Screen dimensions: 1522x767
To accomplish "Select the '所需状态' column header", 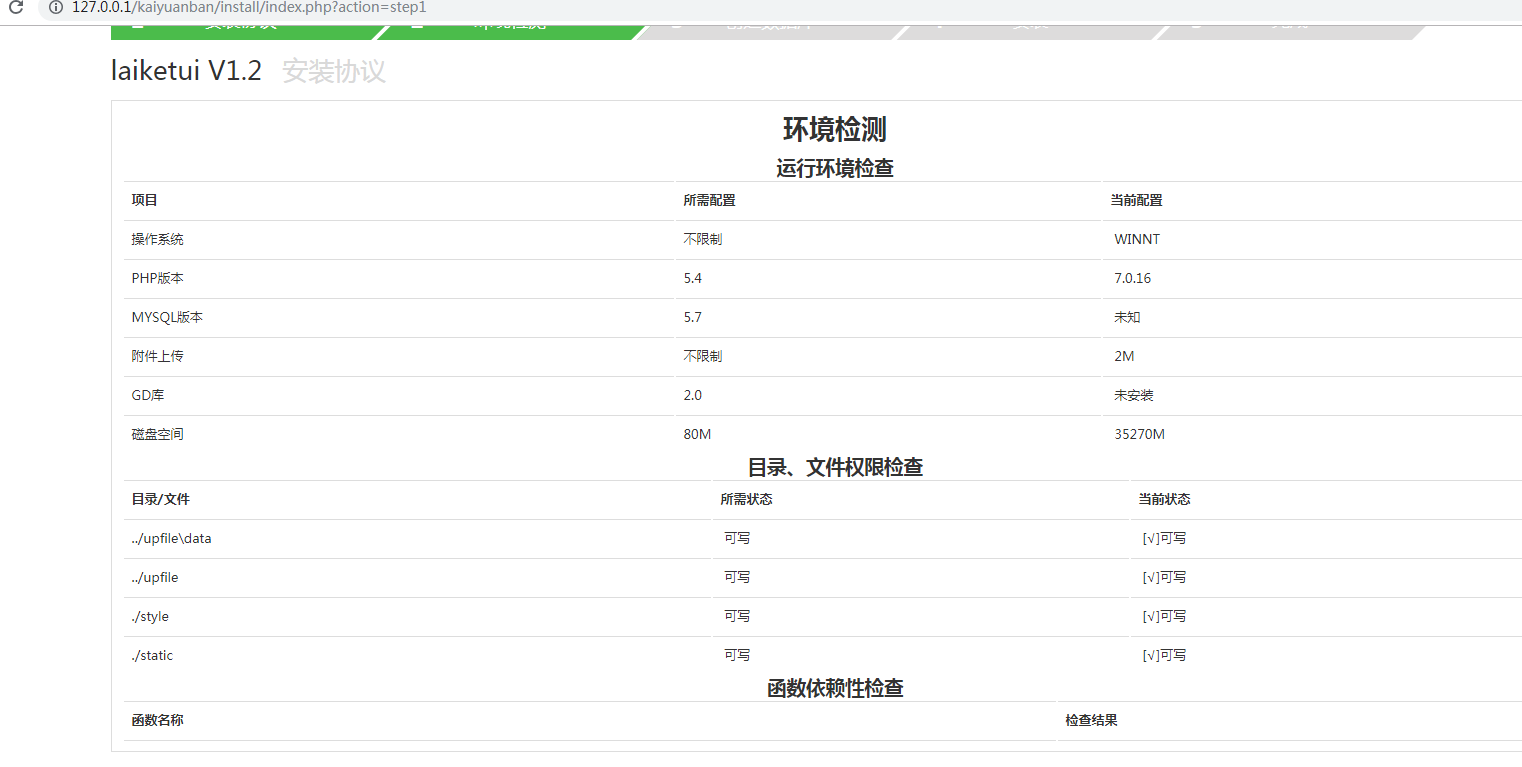I will [746, 499].
